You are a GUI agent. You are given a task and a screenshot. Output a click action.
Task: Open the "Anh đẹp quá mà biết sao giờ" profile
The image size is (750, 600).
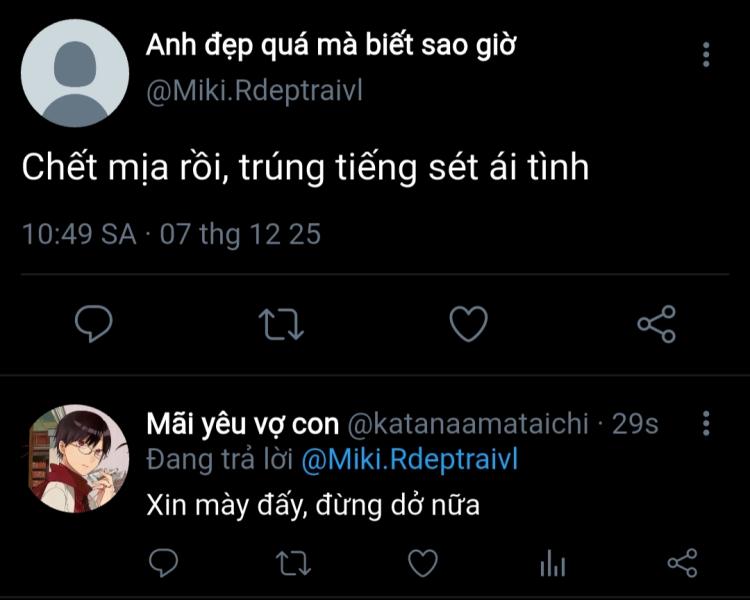[x=331, y=45]
